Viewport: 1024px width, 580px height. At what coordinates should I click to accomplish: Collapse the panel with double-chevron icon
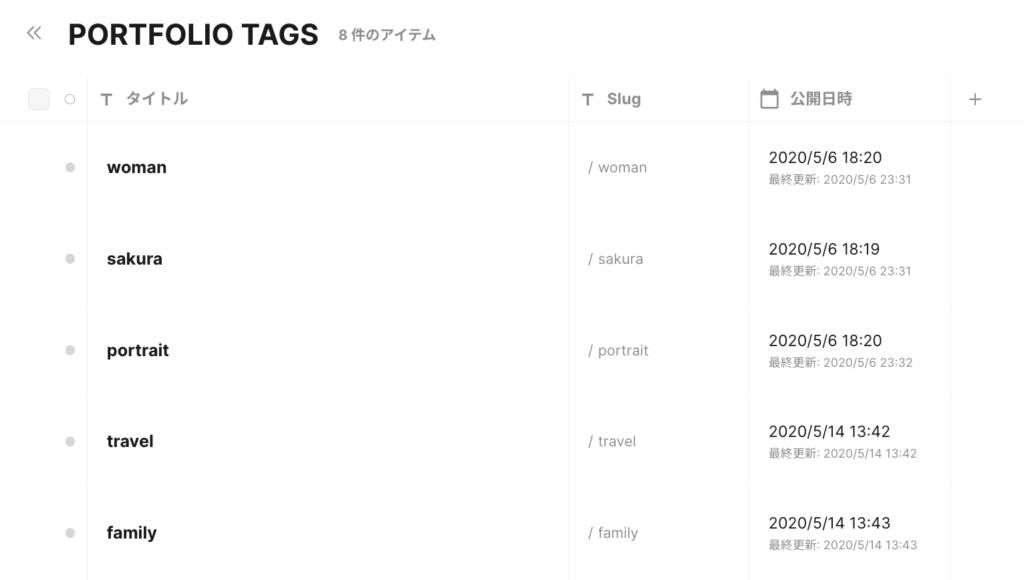[x=34, y=33]
